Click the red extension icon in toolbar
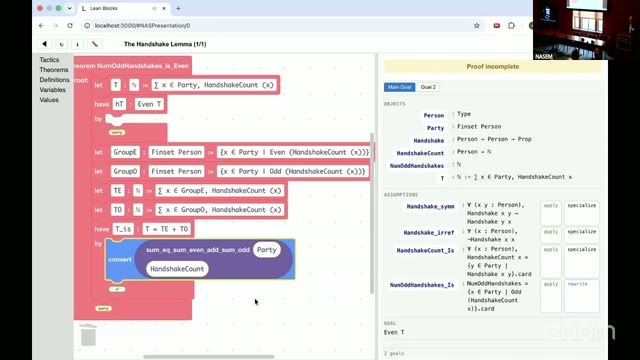The height and width of the screenshot is (360, 640). tap(496, 25)
